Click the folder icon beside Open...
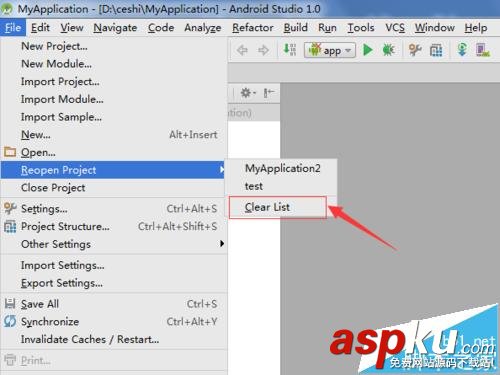This screenshot has width=500, height=375. coord(10,152)
